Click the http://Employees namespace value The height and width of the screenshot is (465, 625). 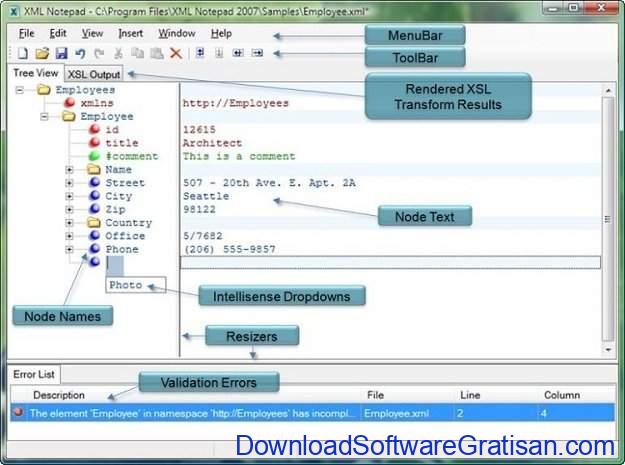(x=236, y=103)
